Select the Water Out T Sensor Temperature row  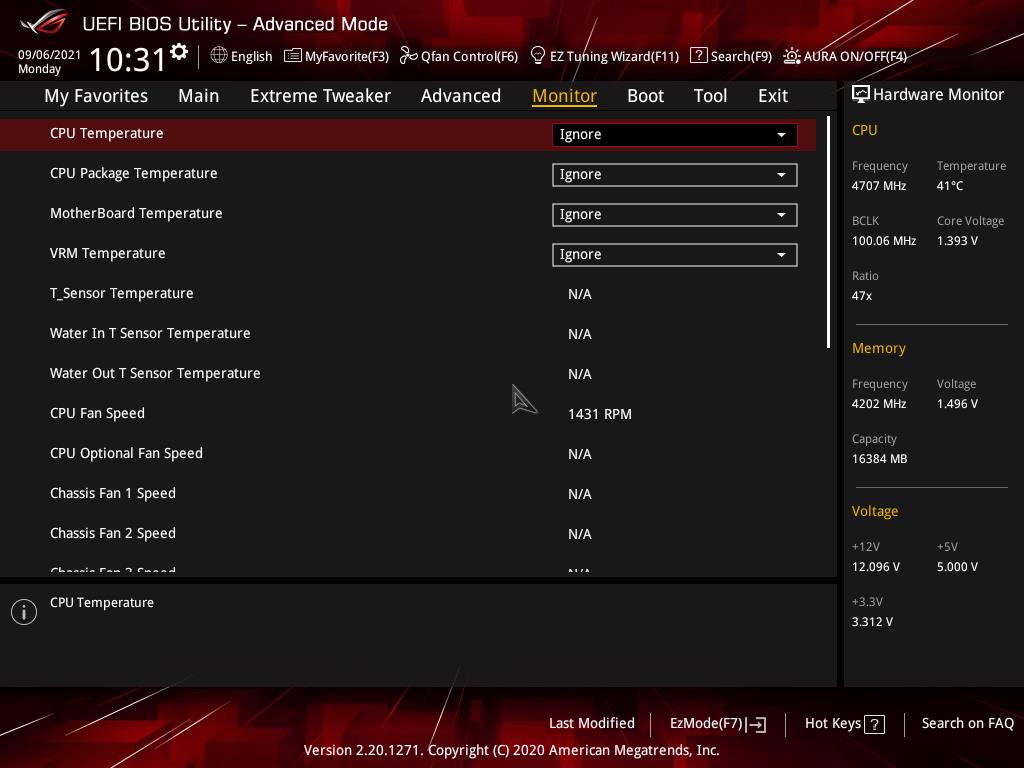pos(408,374)
